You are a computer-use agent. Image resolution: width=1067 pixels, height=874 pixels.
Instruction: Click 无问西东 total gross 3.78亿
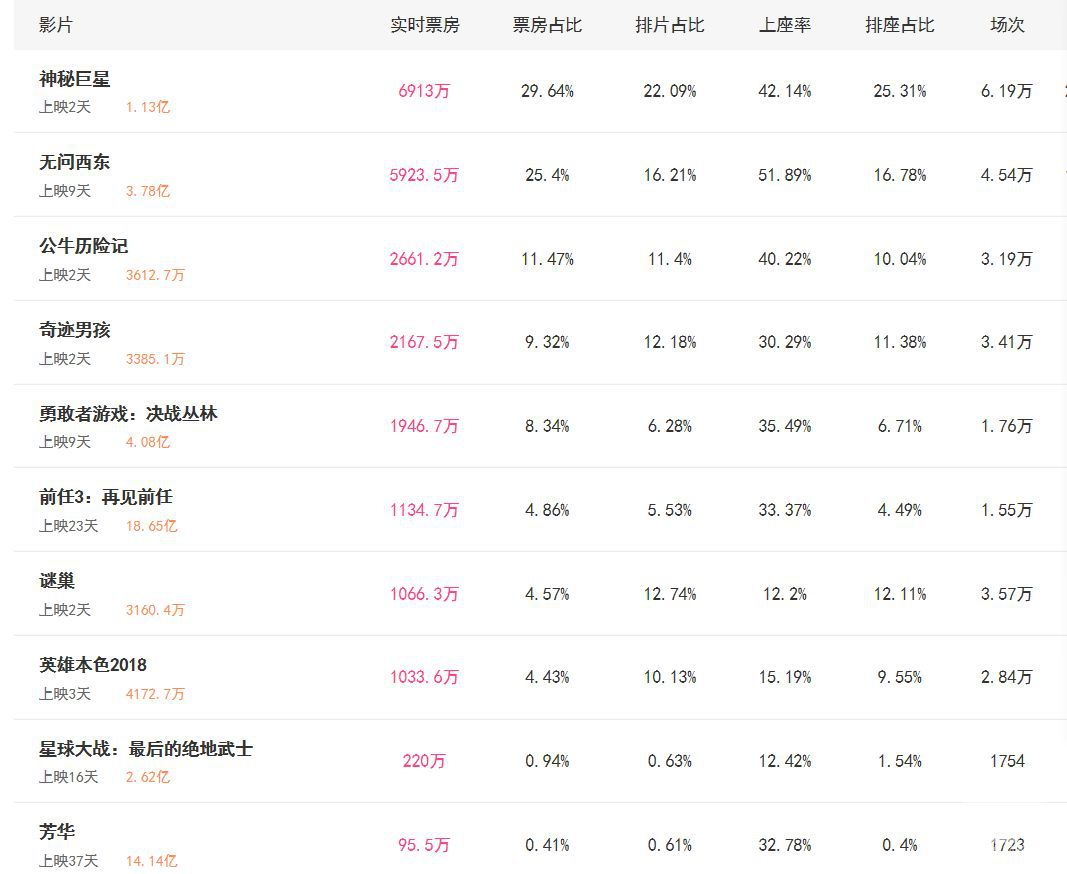148,191
